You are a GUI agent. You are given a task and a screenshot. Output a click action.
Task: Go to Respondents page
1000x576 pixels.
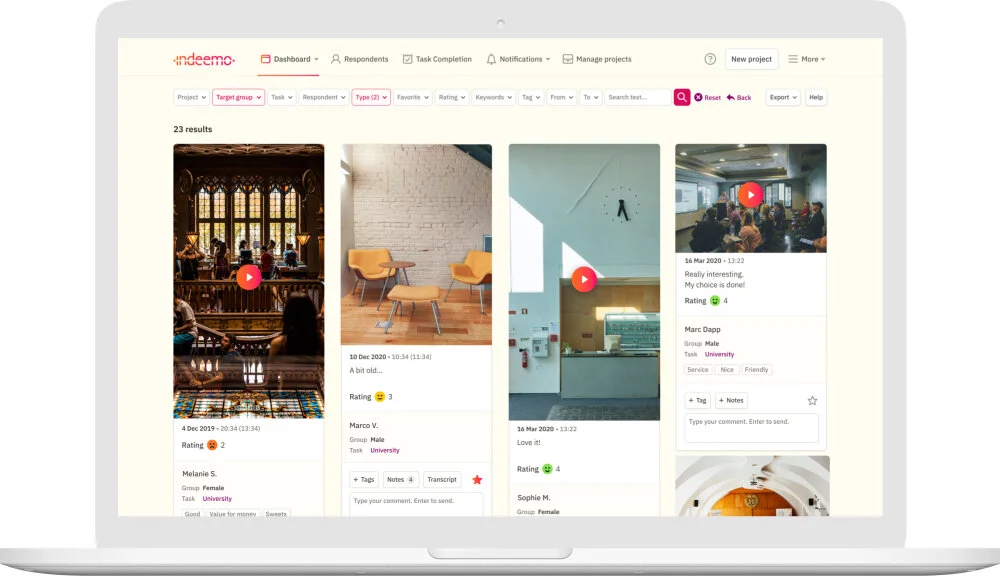tap(360, 59)
